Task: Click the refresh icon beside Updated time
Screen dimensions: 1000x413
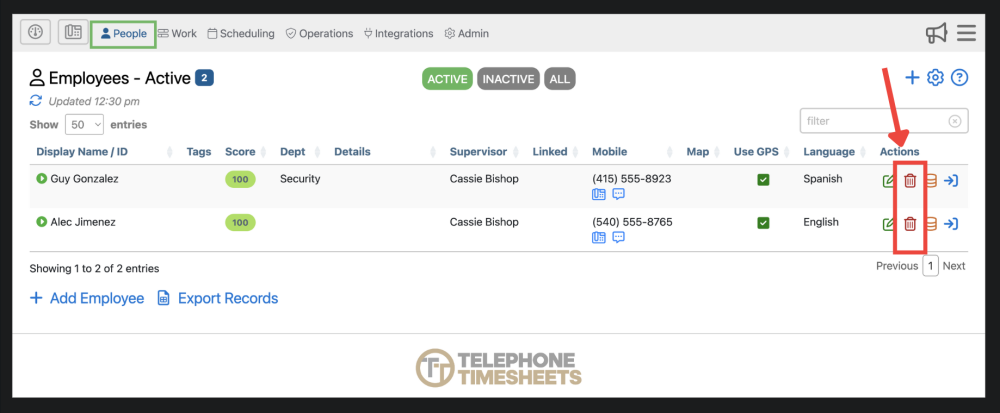Action: pos(36,101)
